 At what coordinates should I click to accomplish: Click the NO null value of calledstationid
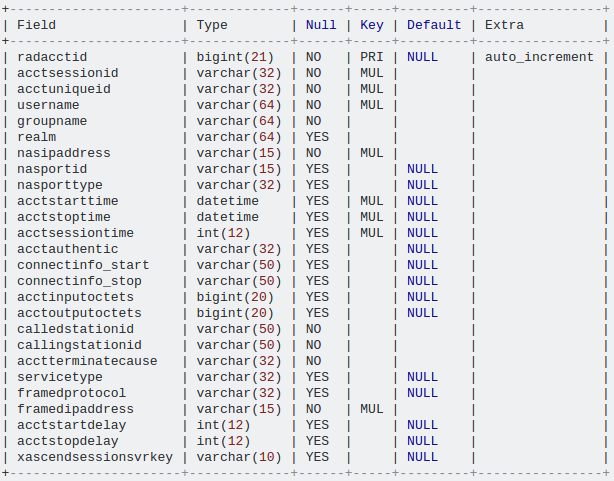pyautogui.click(x=313, y=329)
